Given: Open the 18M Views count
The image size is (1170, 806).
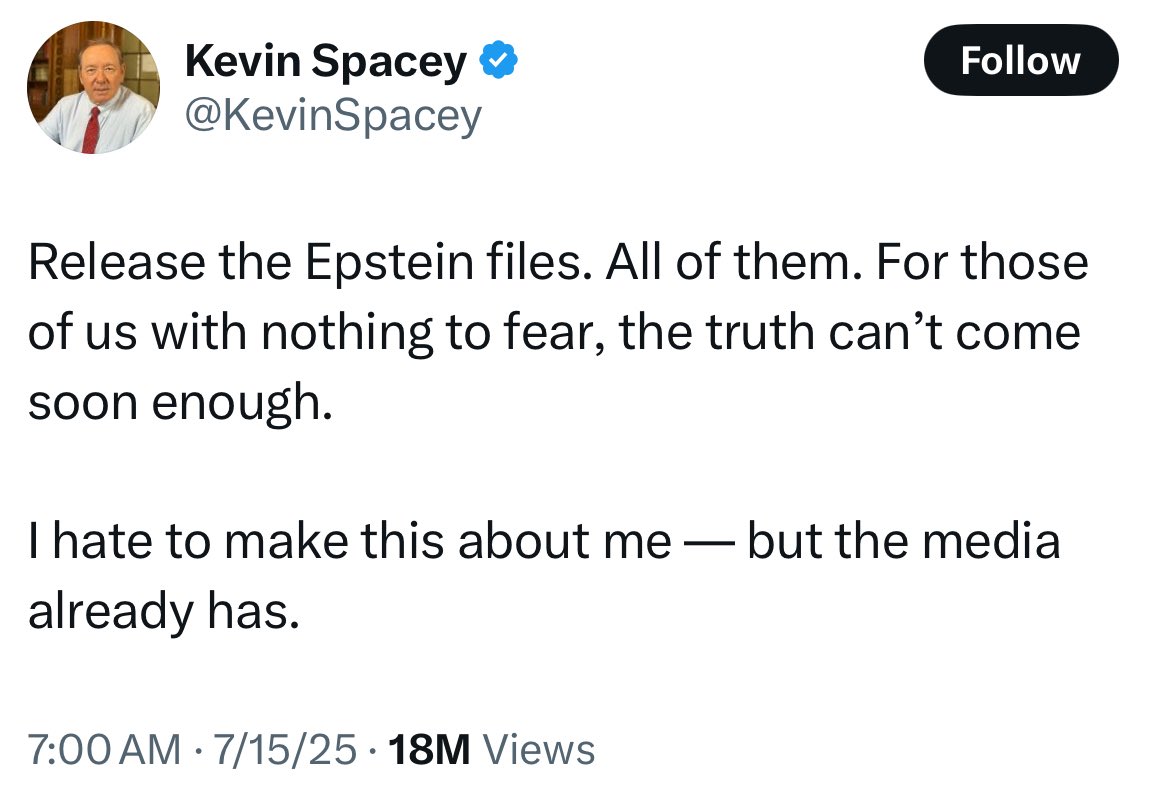Looking at the screenshot, I should [x=492, y=749].
